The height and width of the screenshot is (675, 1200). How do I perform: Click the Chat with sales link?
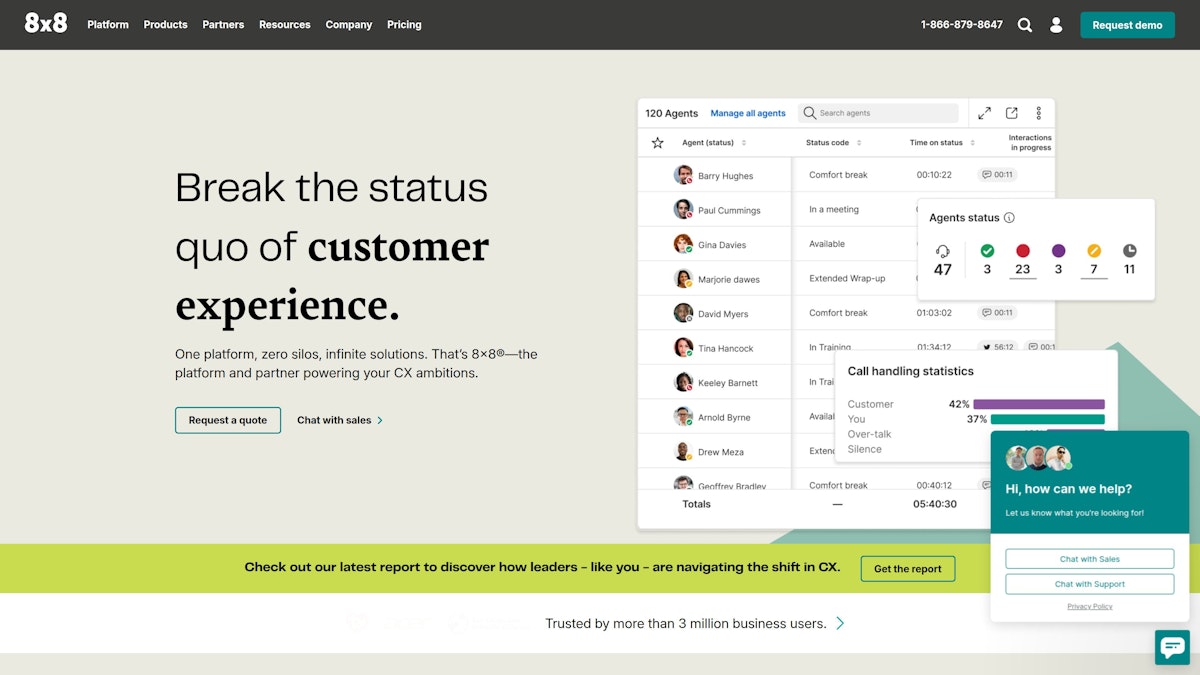340,420
